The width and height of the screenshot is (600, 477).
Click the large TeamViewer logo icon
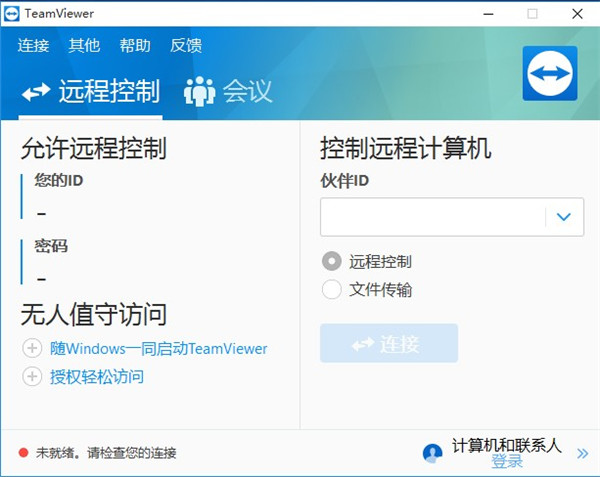[550, 73]
